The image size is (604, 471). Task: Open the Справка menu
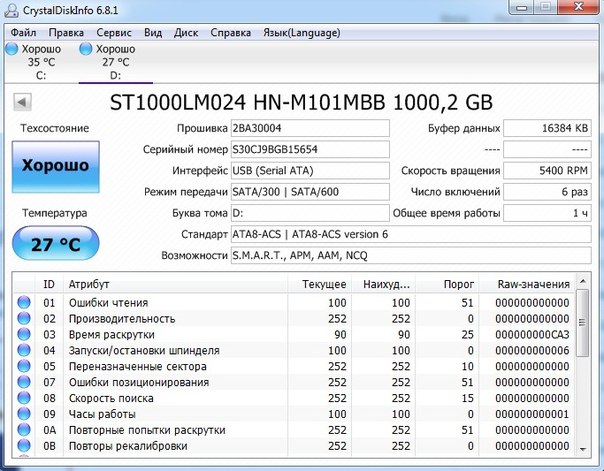pos(231,31)
